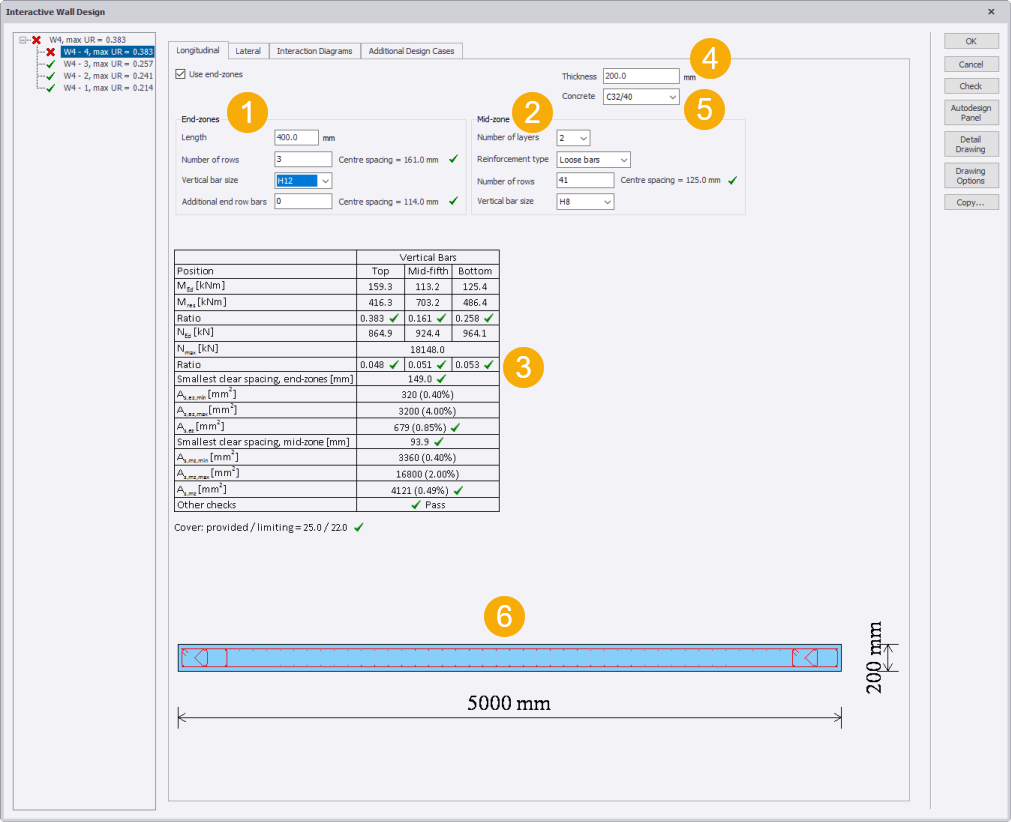1011x822 pixels.
Task: Open the Interaction Diagrams tab
Action: [314, 51]
